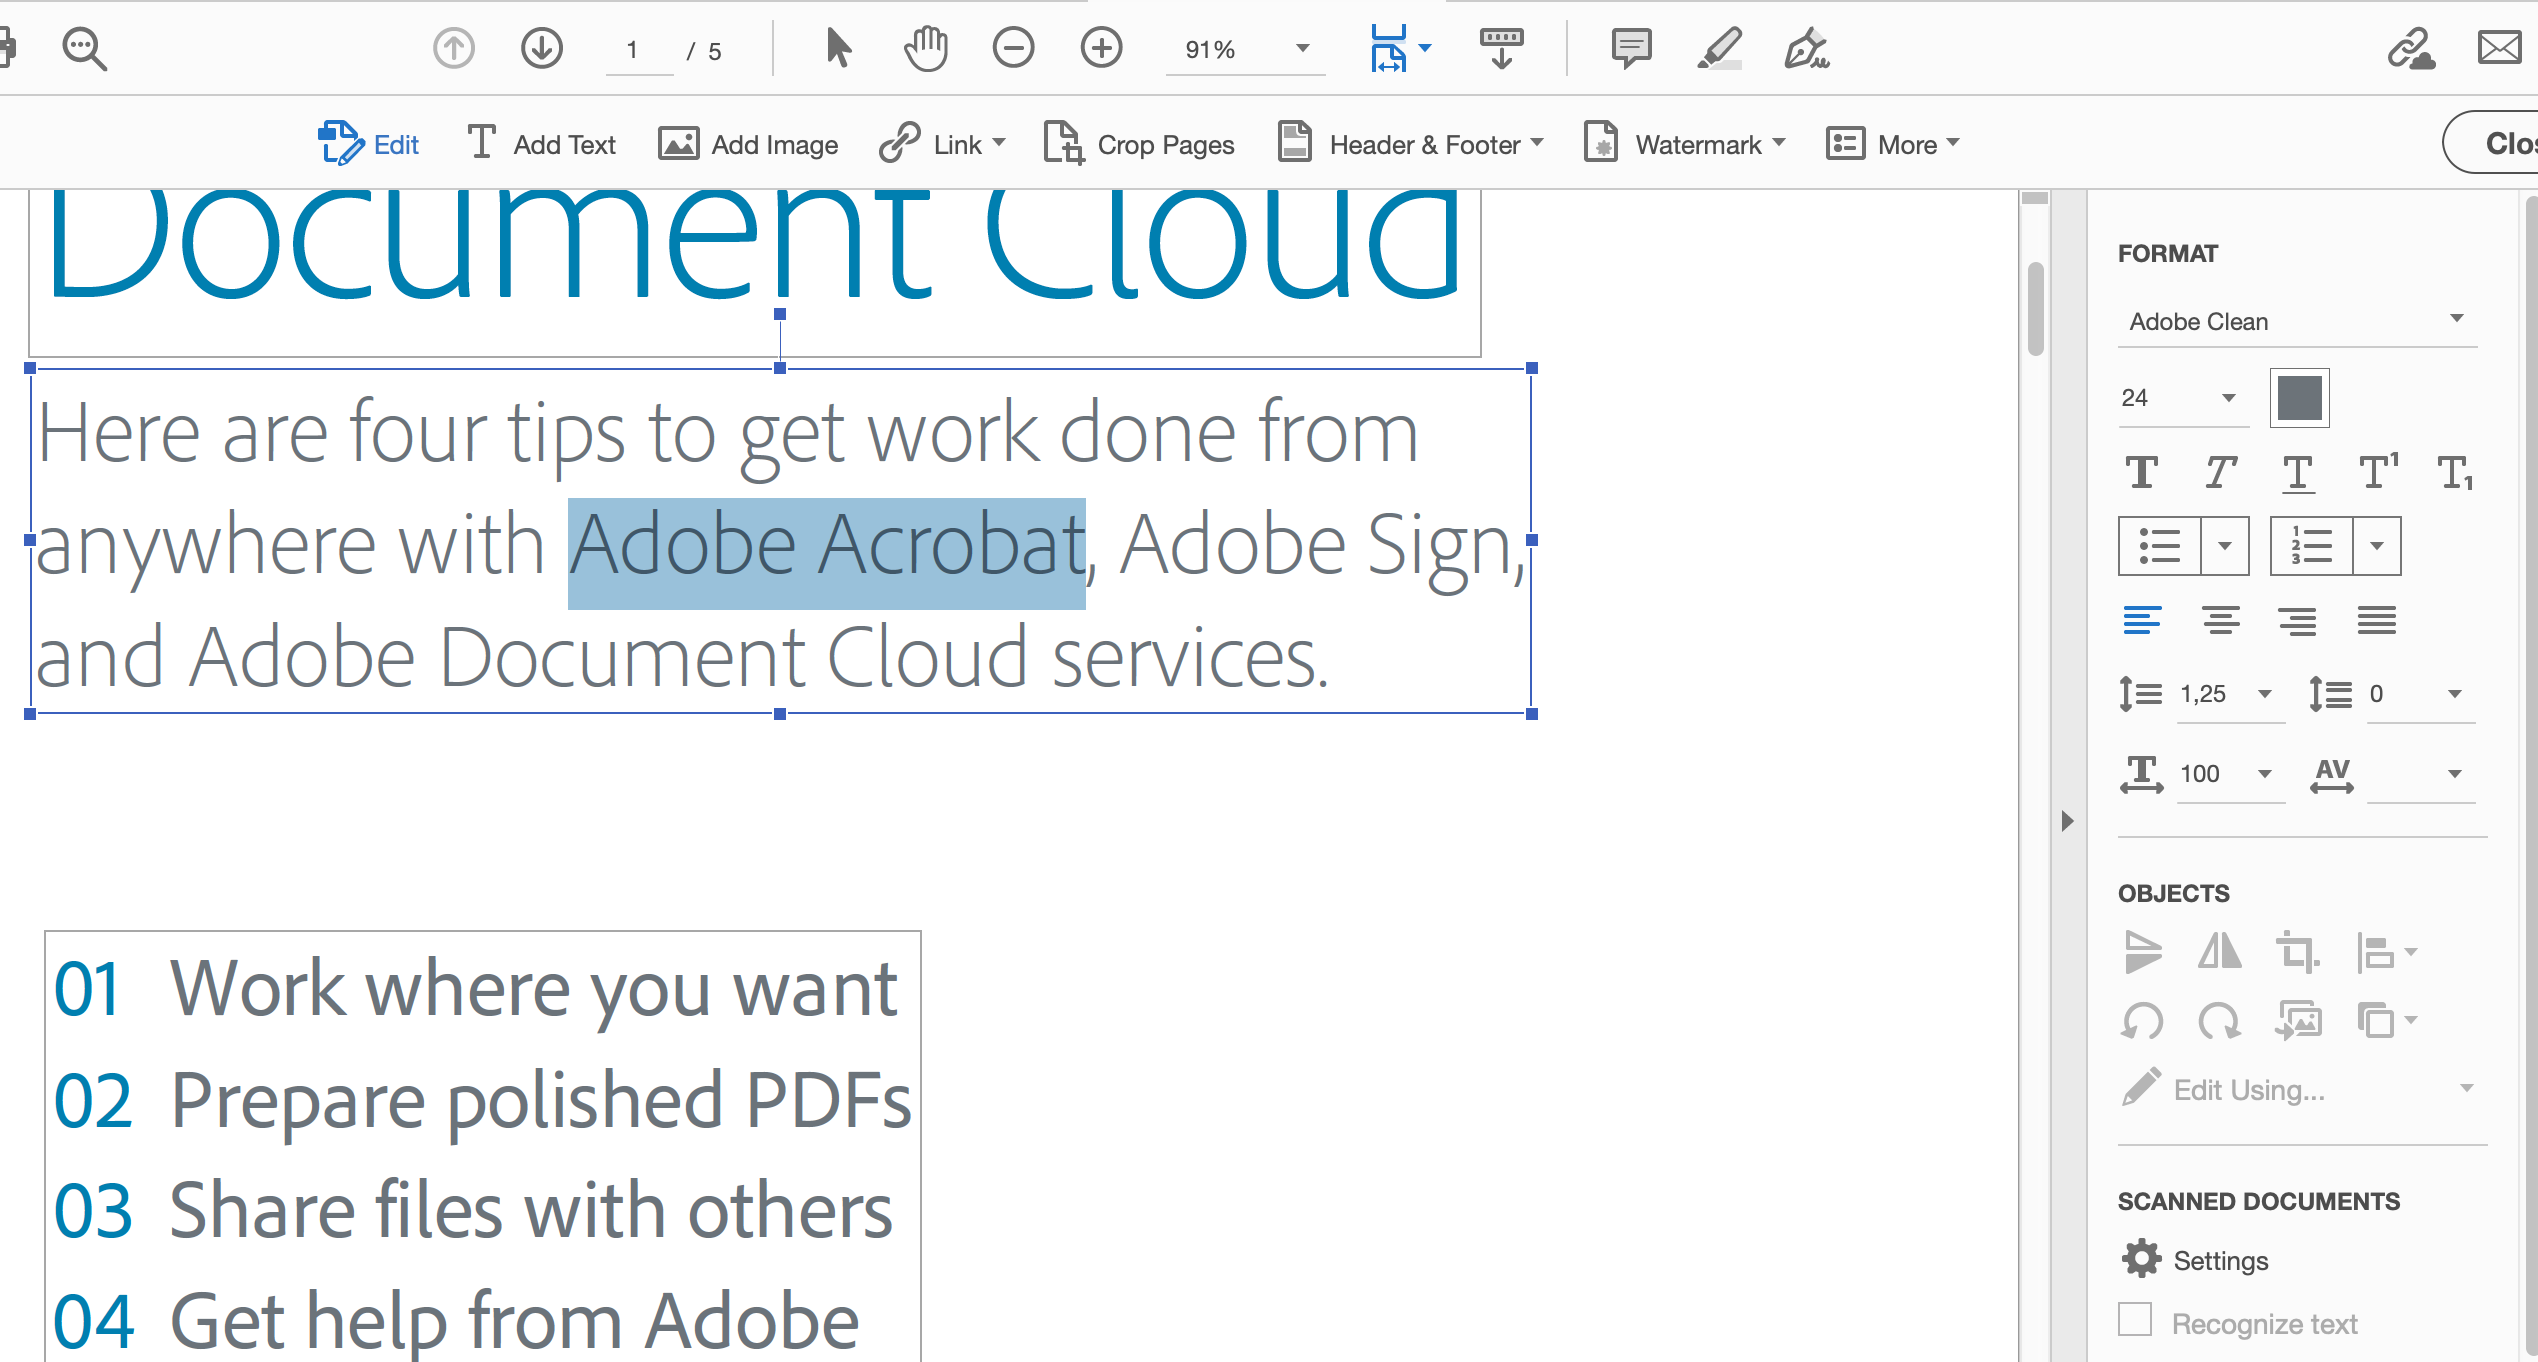Toggle italic text formatting

[x=2220, y=472]
